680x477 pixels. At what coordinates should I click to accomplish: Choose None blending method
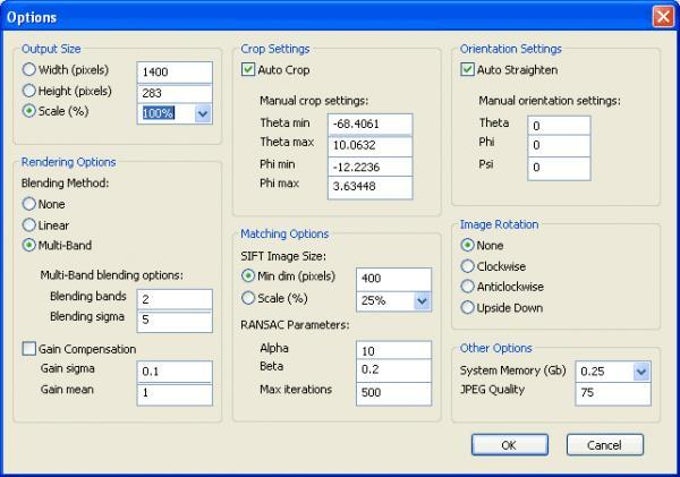(29, 204)
